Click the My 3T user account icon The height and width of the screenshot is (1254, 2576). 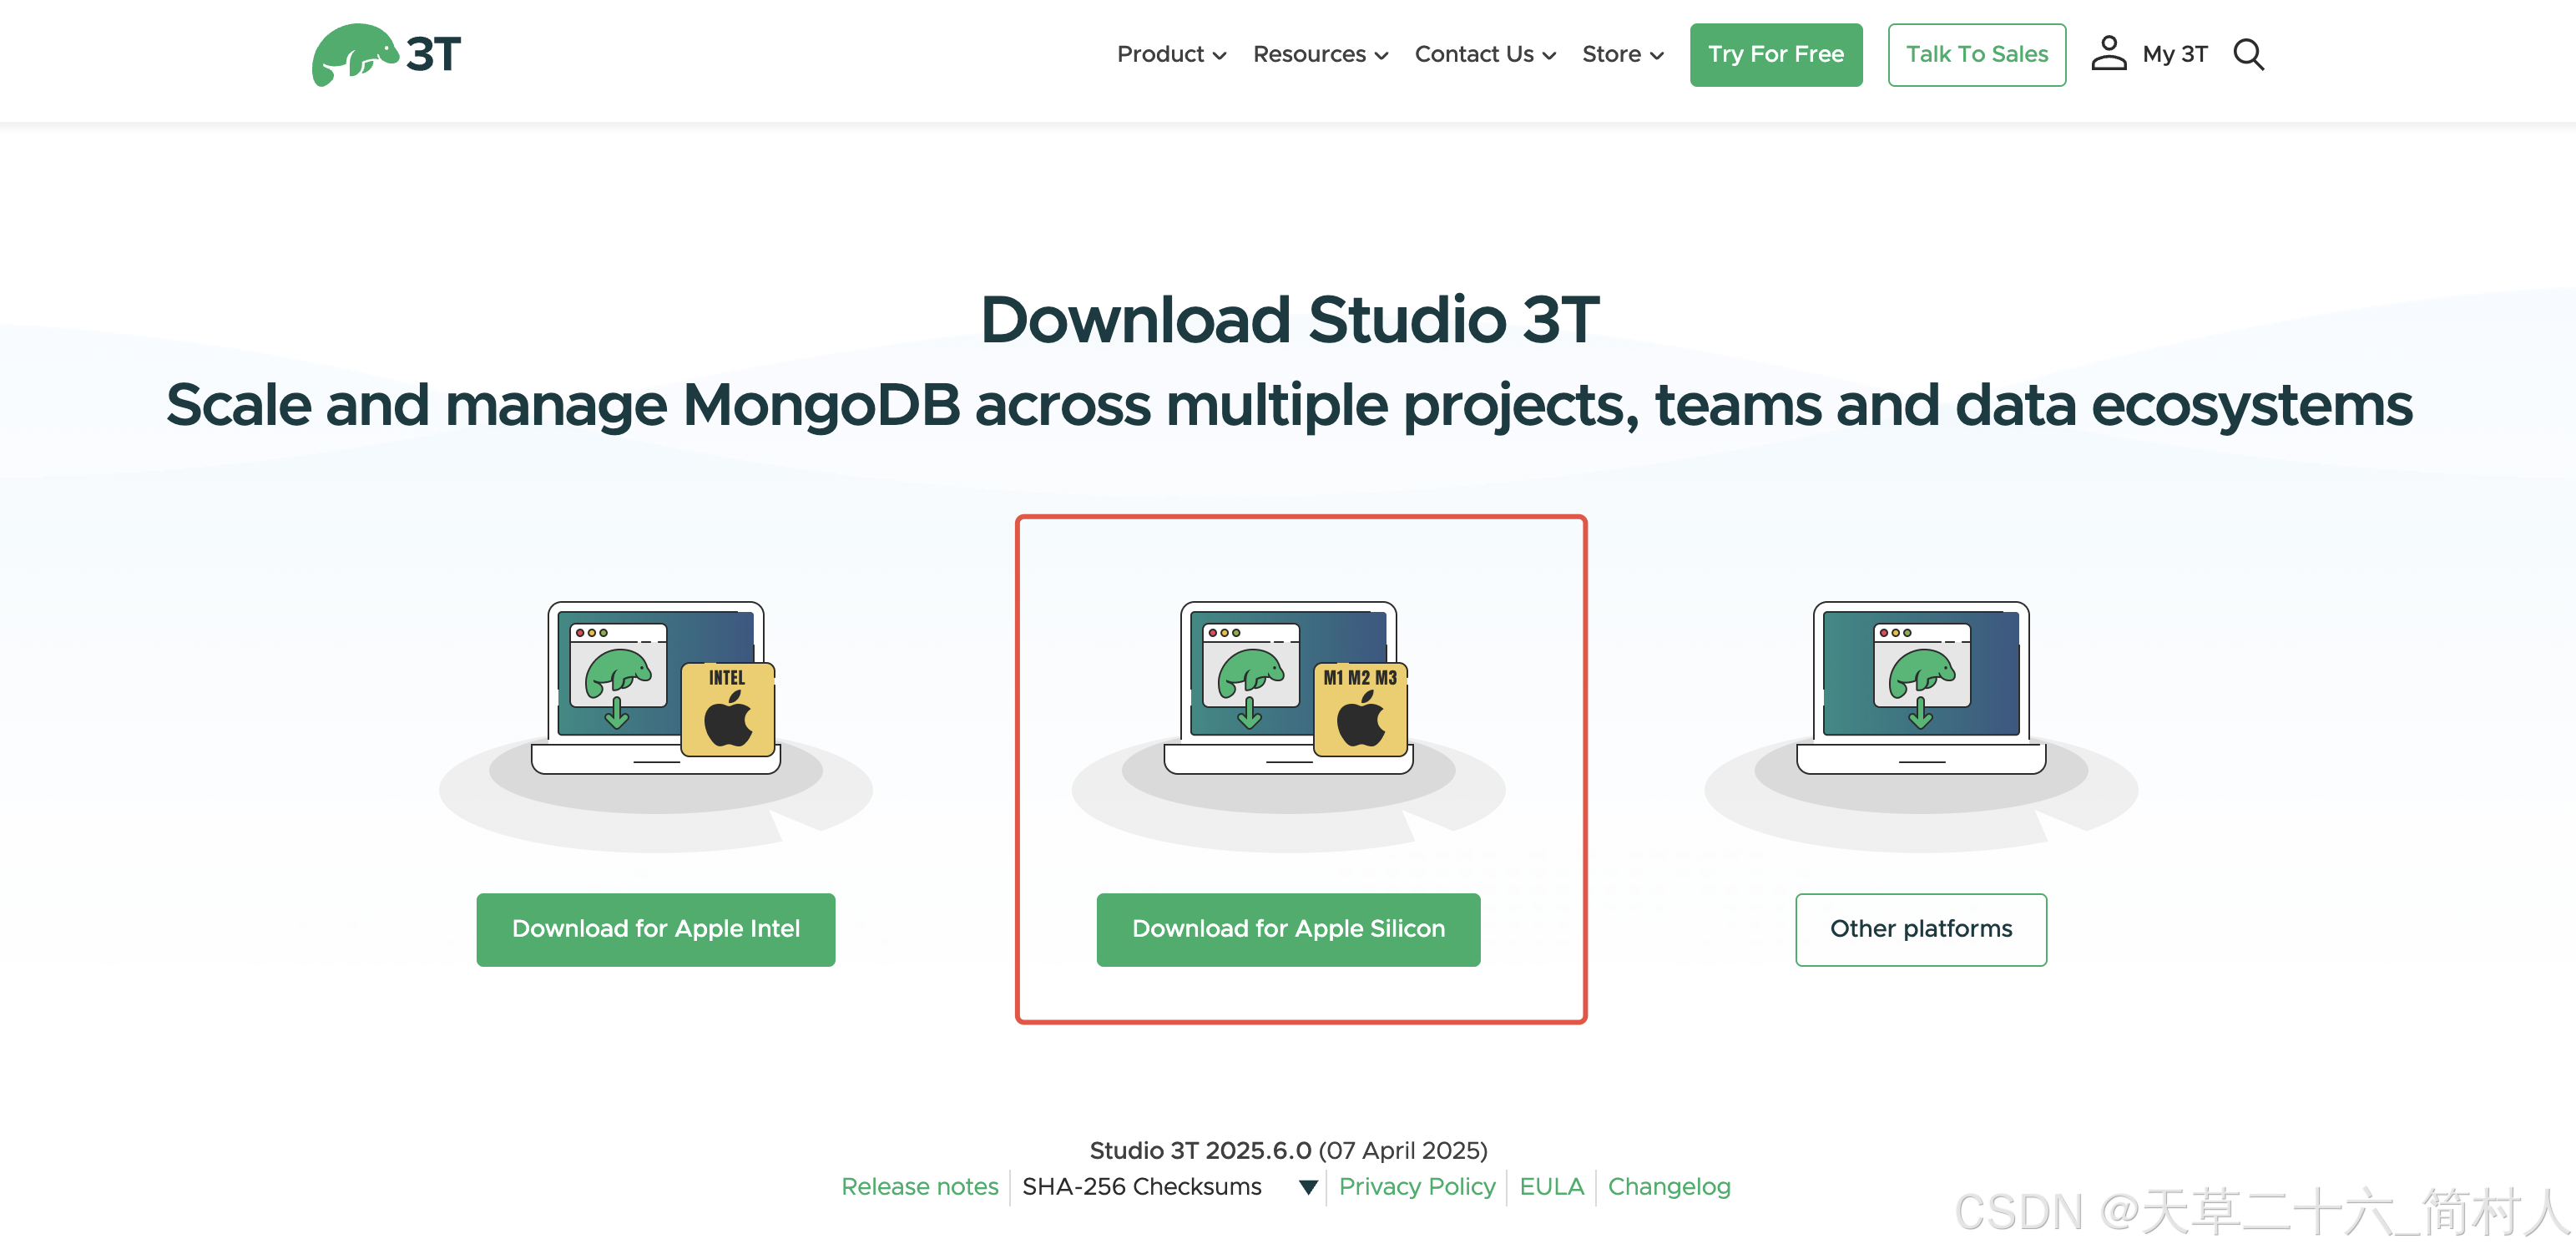(2108, 54)
